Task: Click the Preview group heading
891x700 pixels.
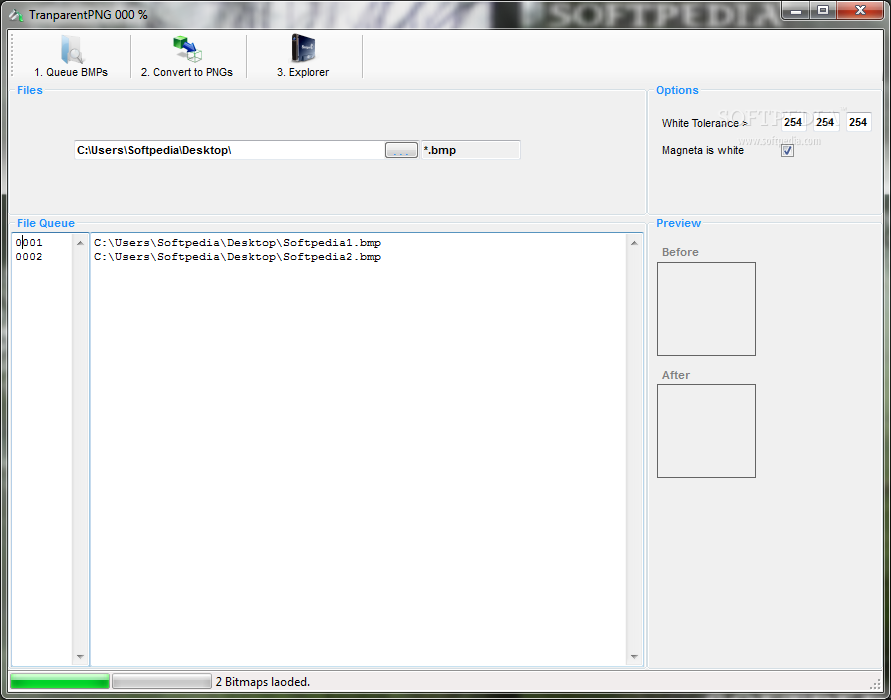Action: point(678,223)
